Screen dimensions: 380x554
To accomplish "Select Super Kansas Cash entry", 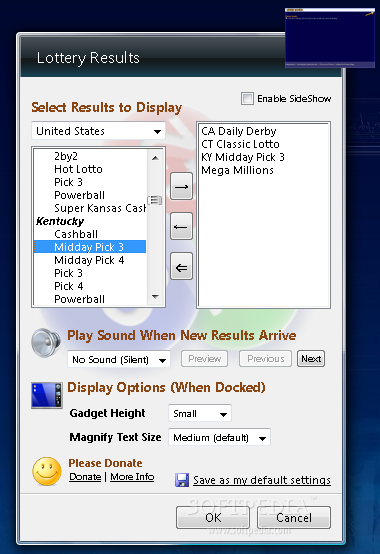I will 100,208.
